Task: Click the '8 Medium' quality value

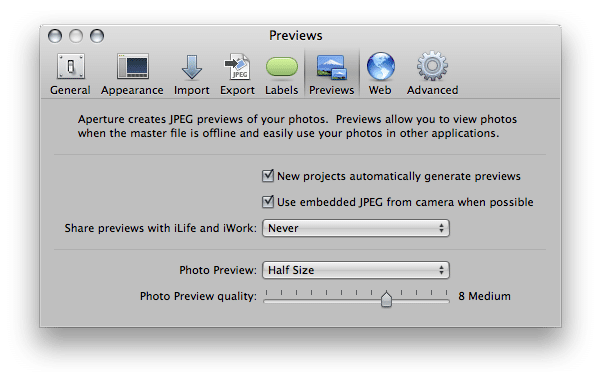Action: (484, 296)
